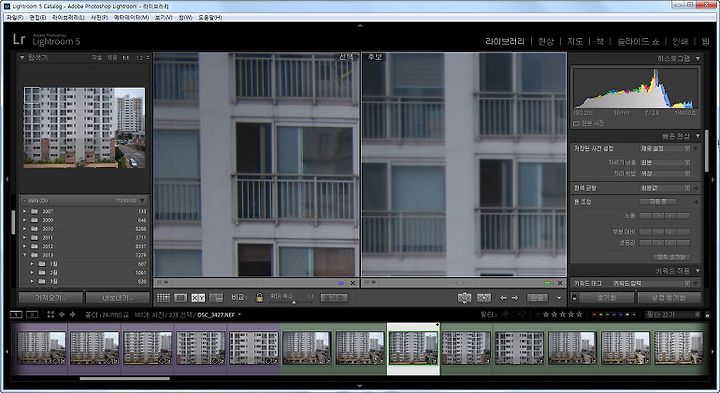Open the 편집(E) menu
The image size is (720, 393).
point(38,17)
